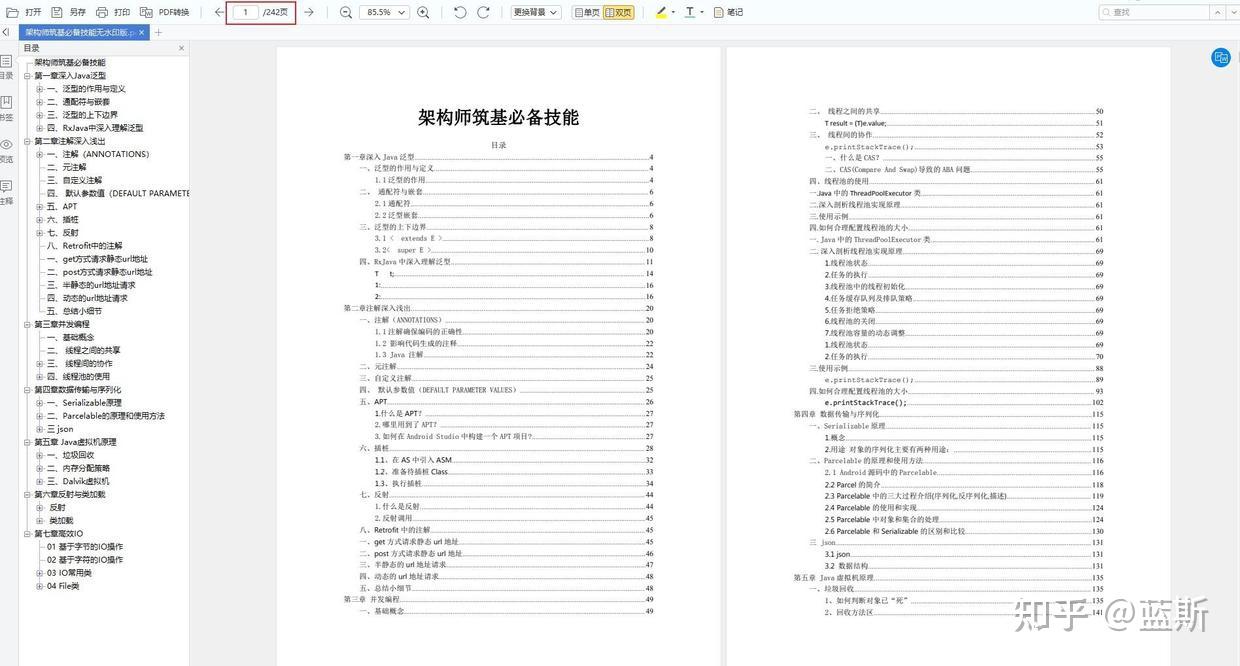This screenshot has width=1240, height=666.
Task: Expand 一、垃圾回收 outline node
Action: point(40,455)
